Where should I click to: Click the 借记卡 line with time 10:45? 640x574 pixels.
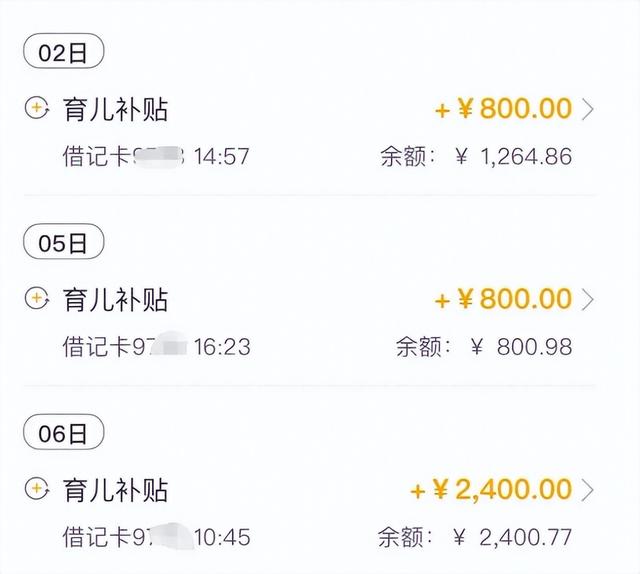156,537
